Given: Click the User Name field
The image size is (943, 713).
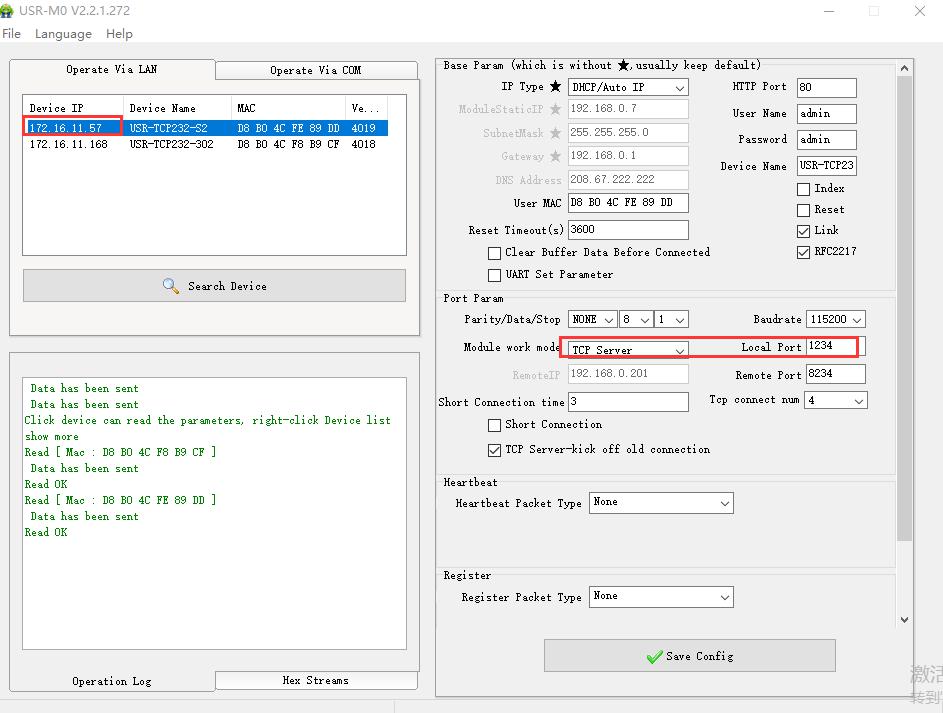Looking at the screenshot, I should tap(826, 114).
